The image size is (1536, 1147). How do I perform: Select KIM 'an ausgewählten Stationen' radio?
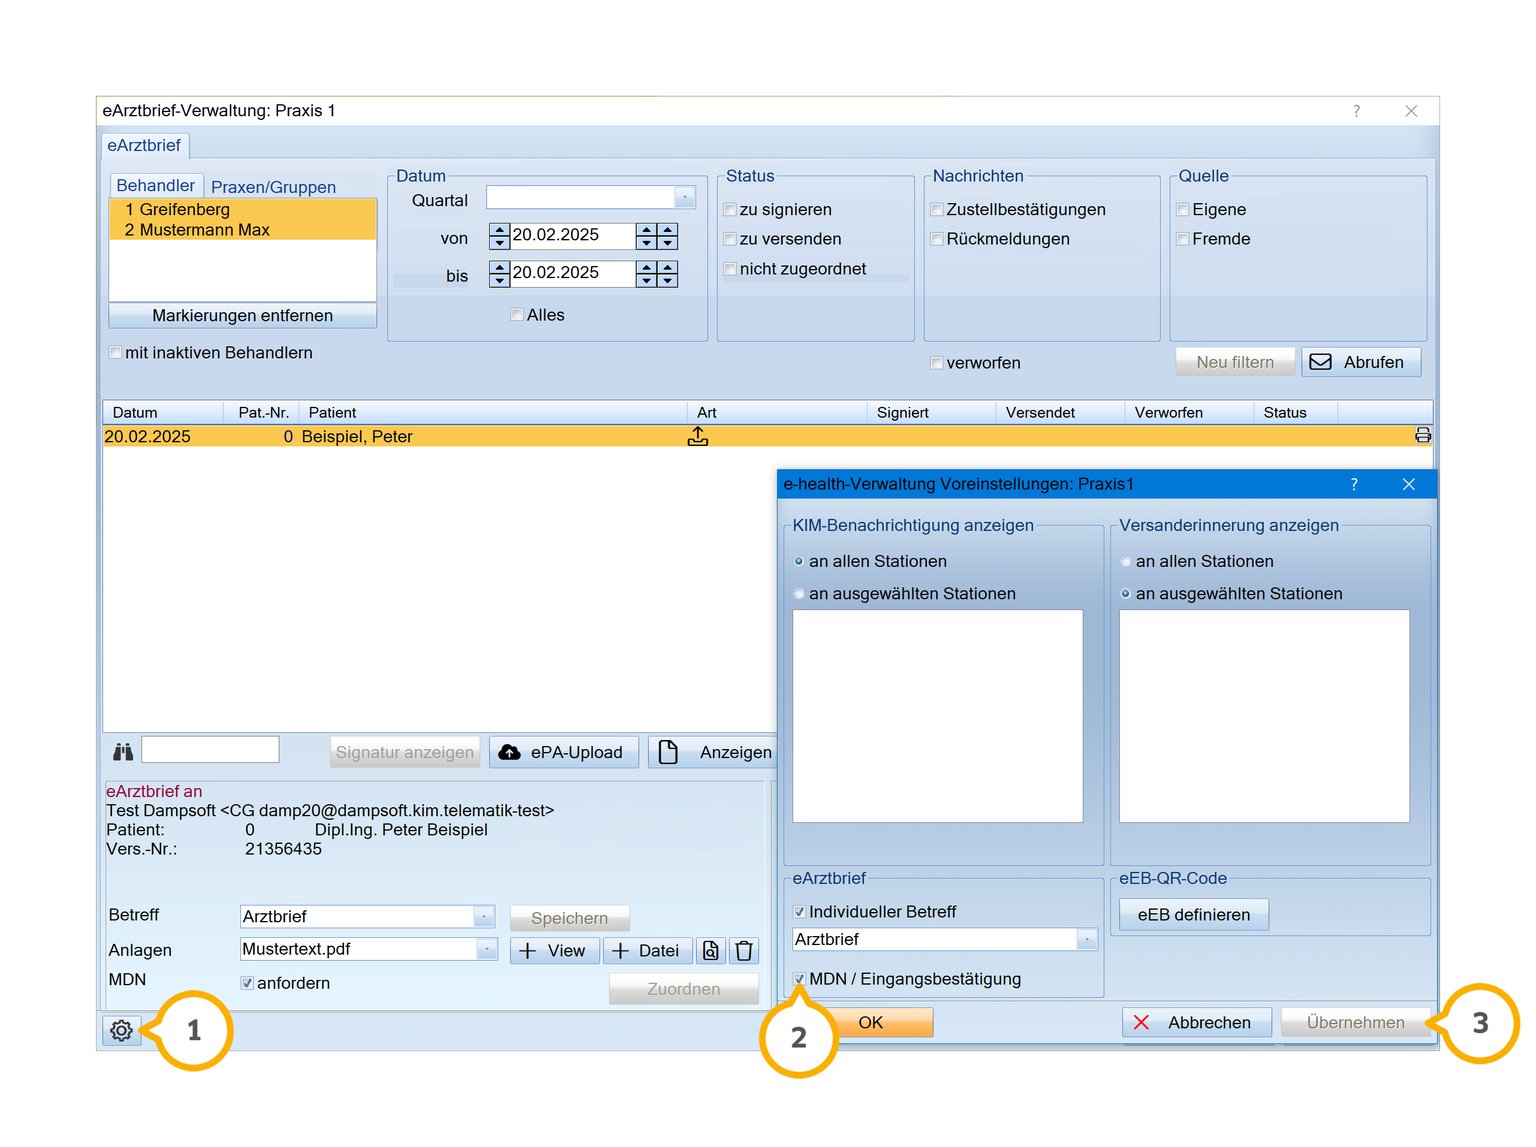[799, 594]
